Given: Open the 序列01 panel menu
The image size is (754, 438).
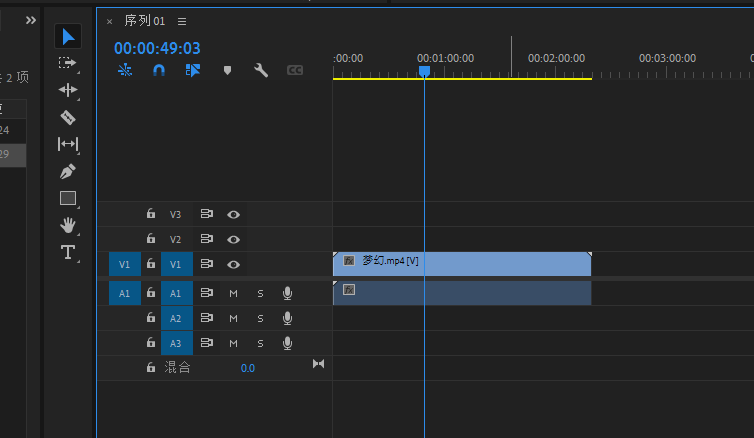Looking at the screenshot, I should coord(181,21).
